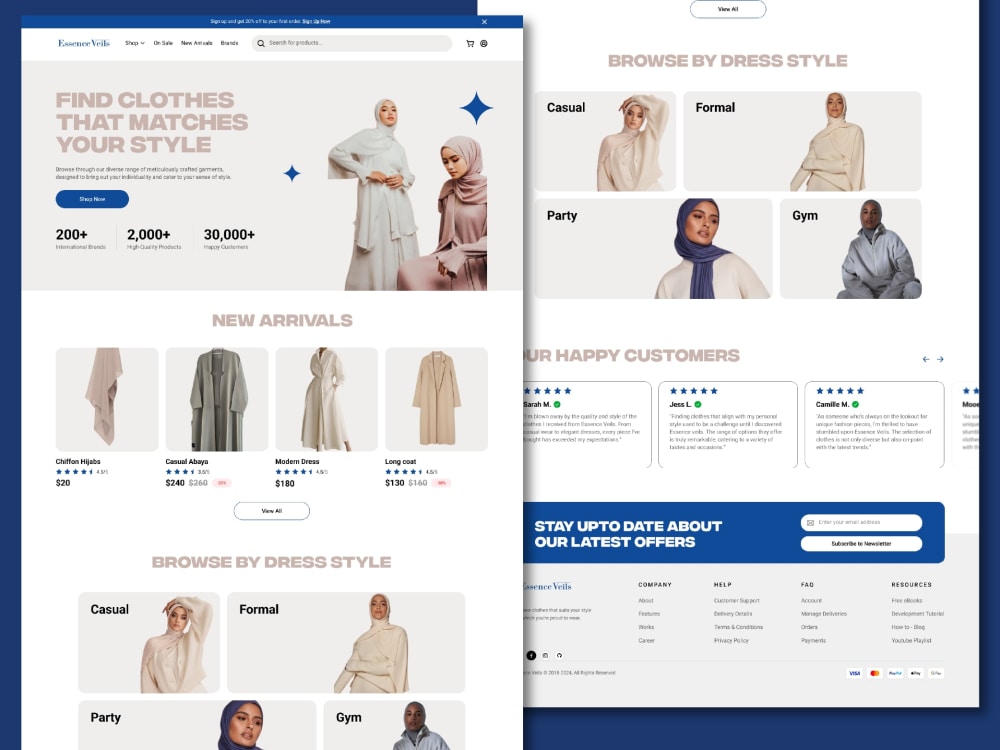Click Subscribe to Newsletter button
The width and height of the screenshot is (1000, 750).
(x=862, y=544)
